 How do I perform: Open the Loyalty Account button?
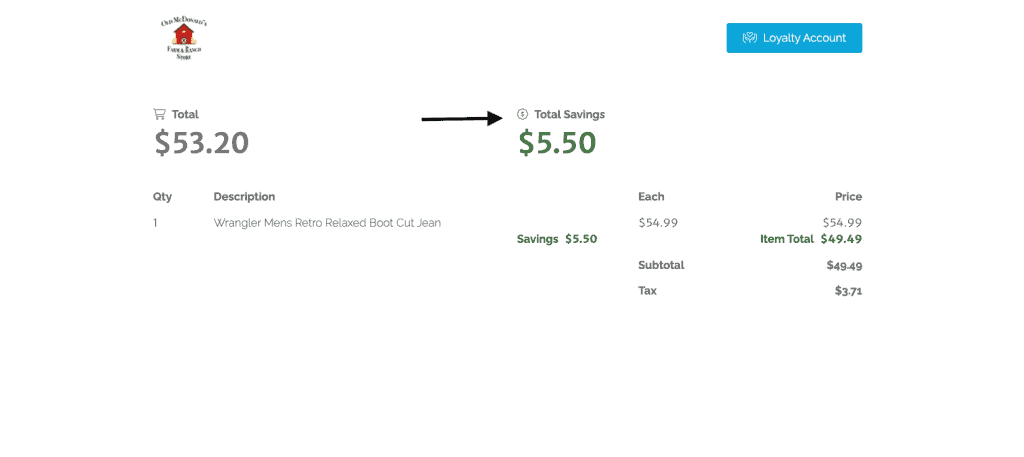tap(794, 38)
